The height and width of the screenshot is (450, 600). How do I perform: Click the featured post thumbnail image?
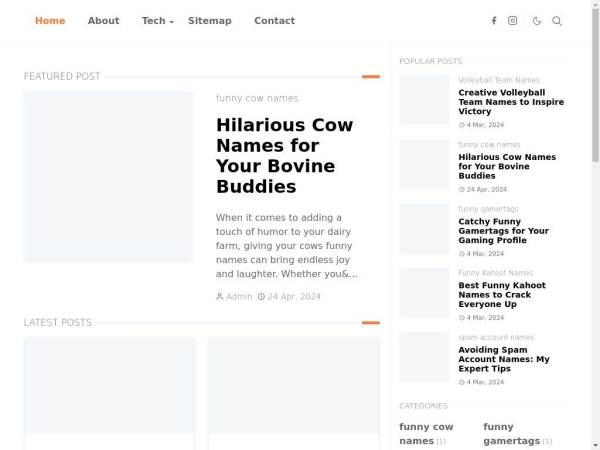[108, 176]
